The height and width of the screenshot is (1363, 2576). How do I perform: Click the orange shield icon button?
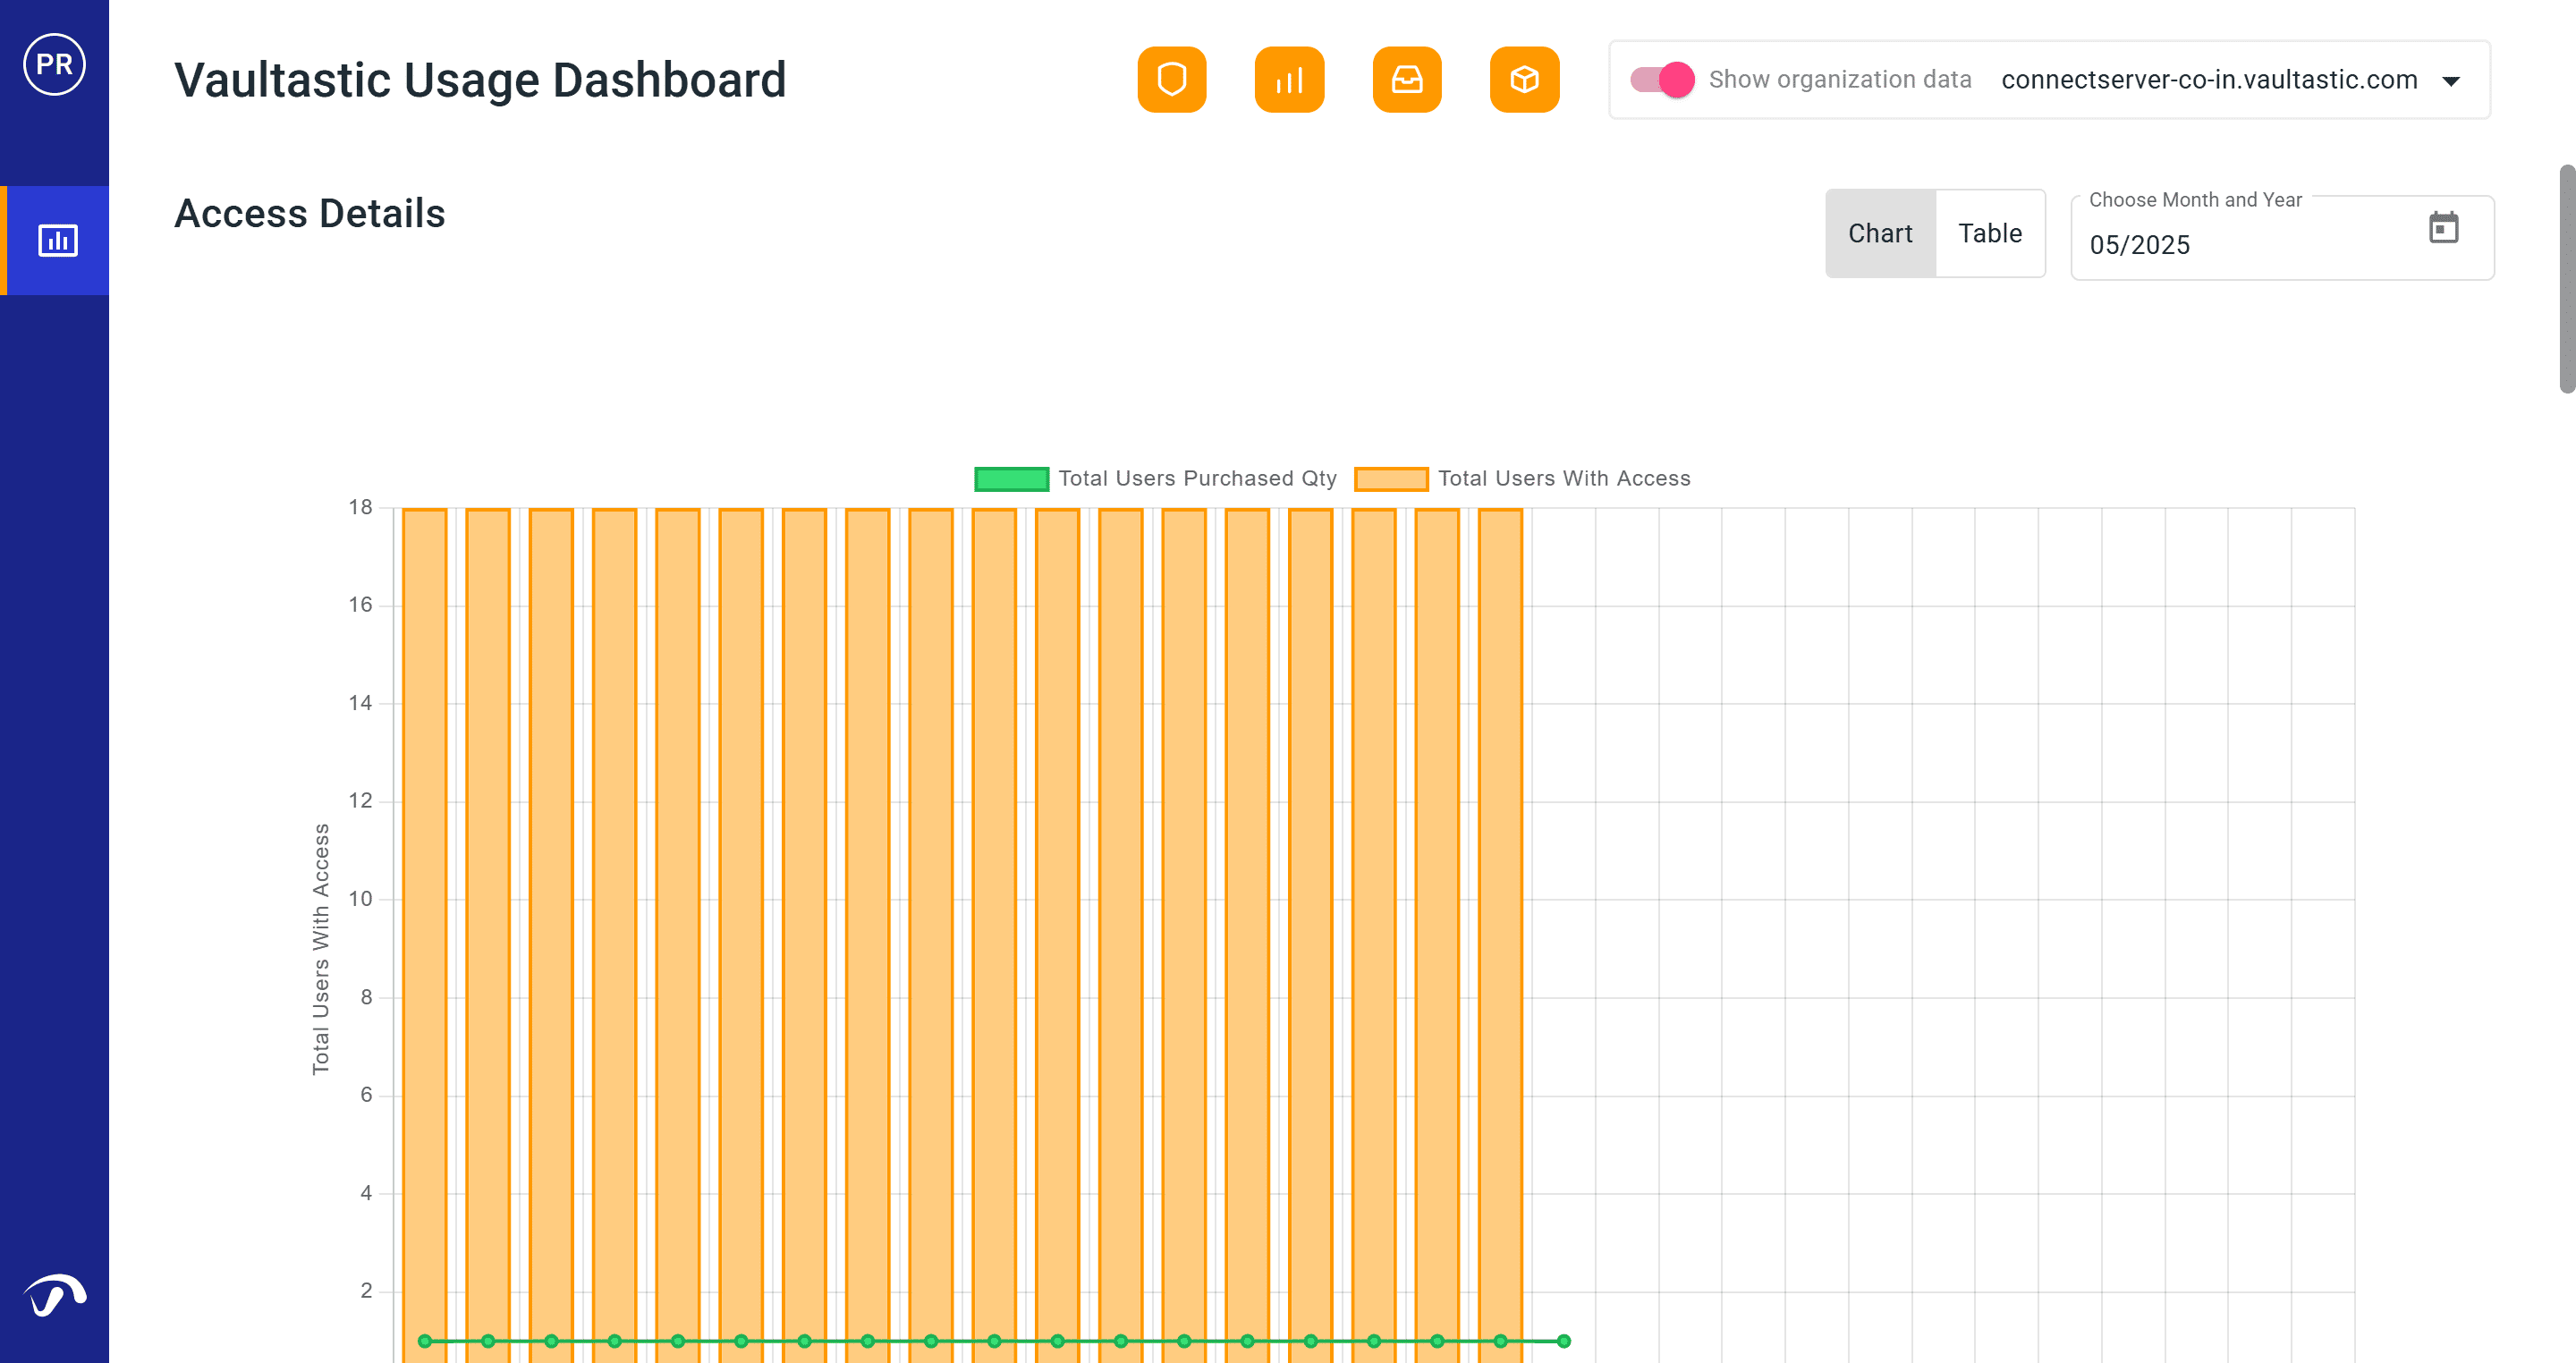click(x=1171, y=79)
